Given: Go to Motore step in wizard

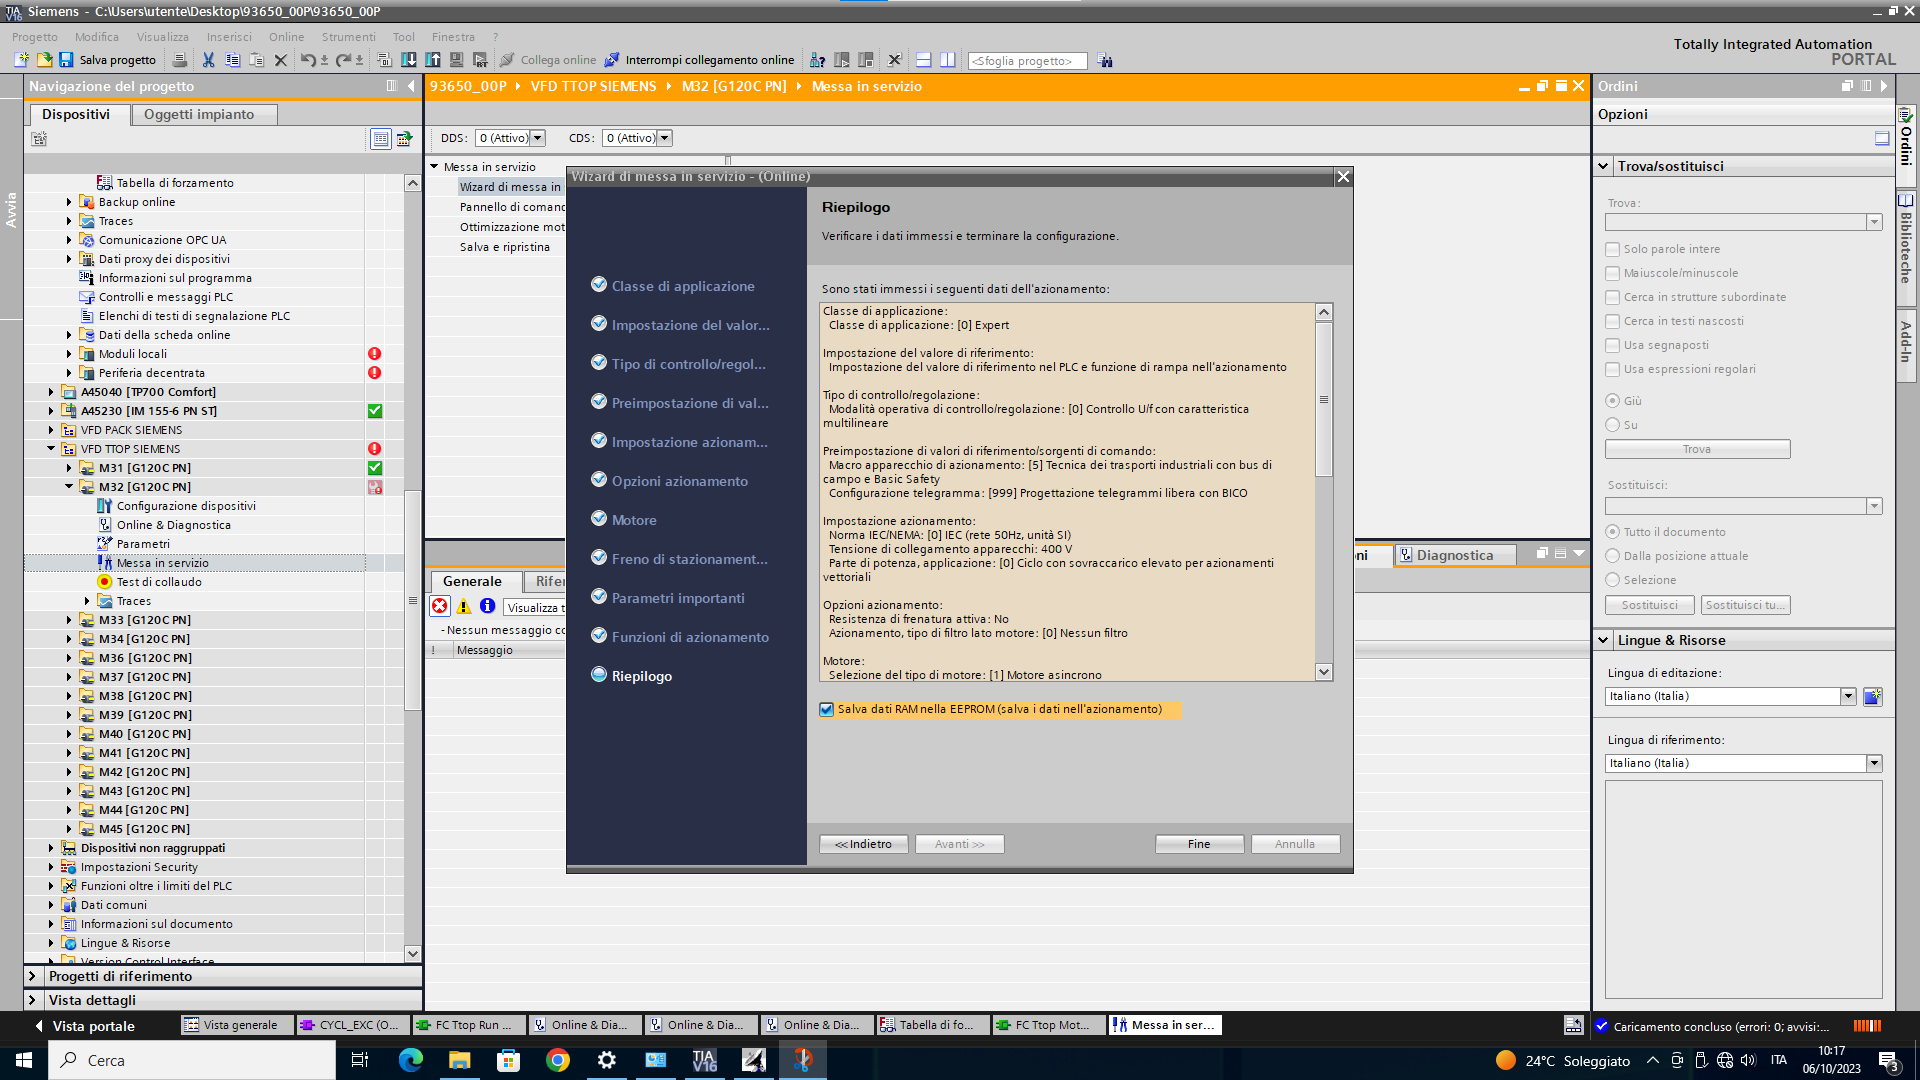Looking at the screenshot, I should coord(634,520).
